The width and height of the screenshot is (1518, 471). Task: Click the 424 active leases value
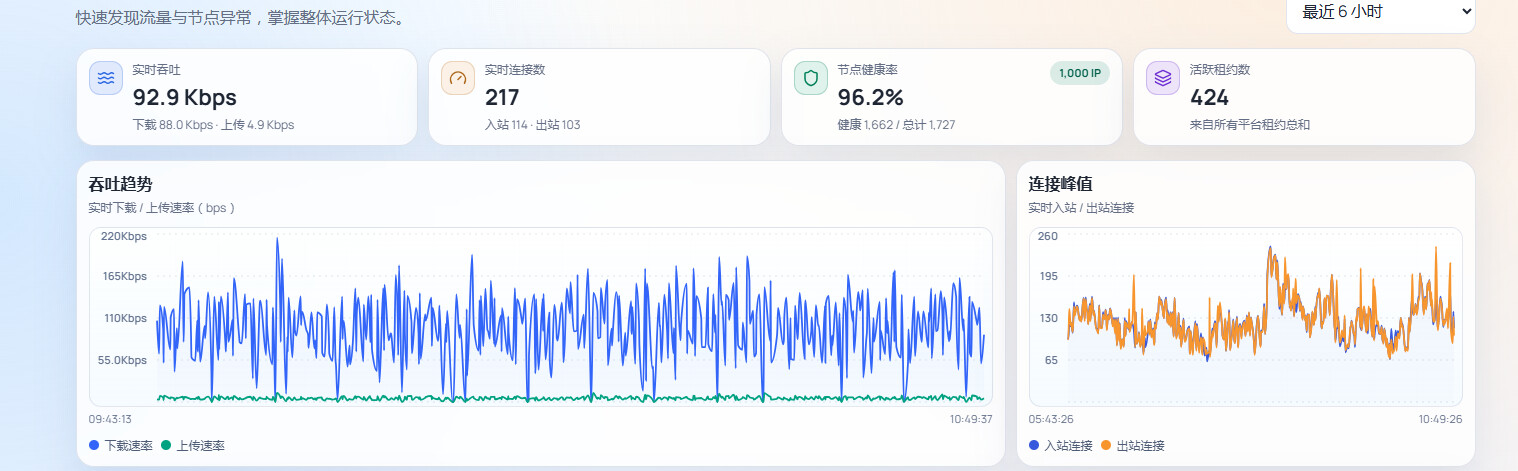tap(1210, 98)
